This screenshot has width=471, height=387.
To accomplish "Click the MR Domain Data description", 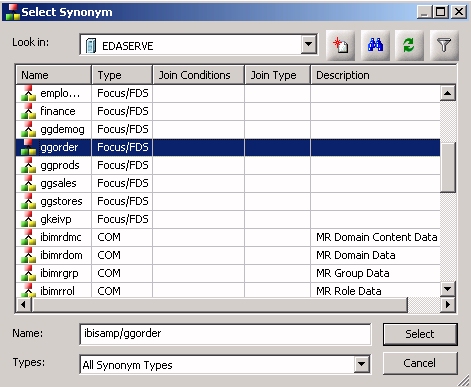I will pyautogui.click(x=356, y=255).
